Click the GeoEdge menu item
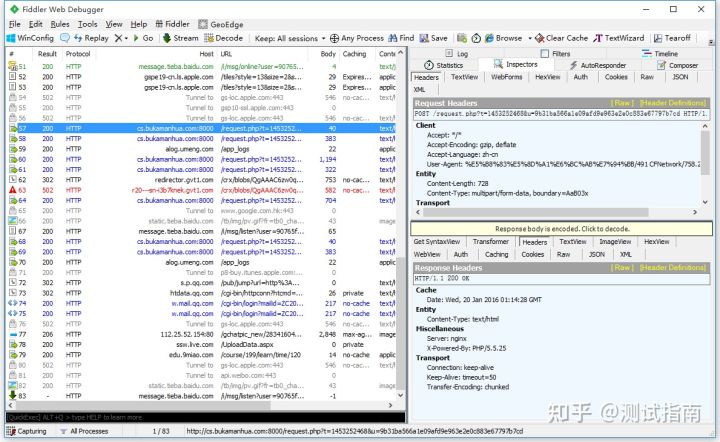 click(221, 24)
